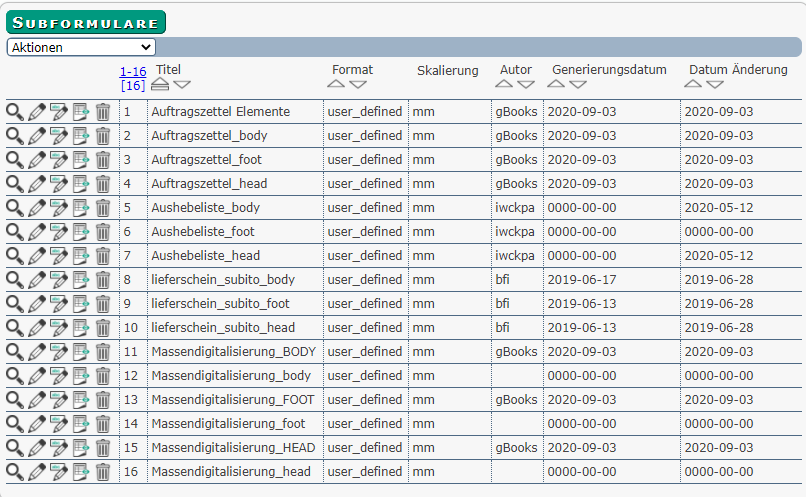Click table-eye icon in lieferschein_subito_head row
The height and width of the screenshot is (497, 806).
point(80,328)
